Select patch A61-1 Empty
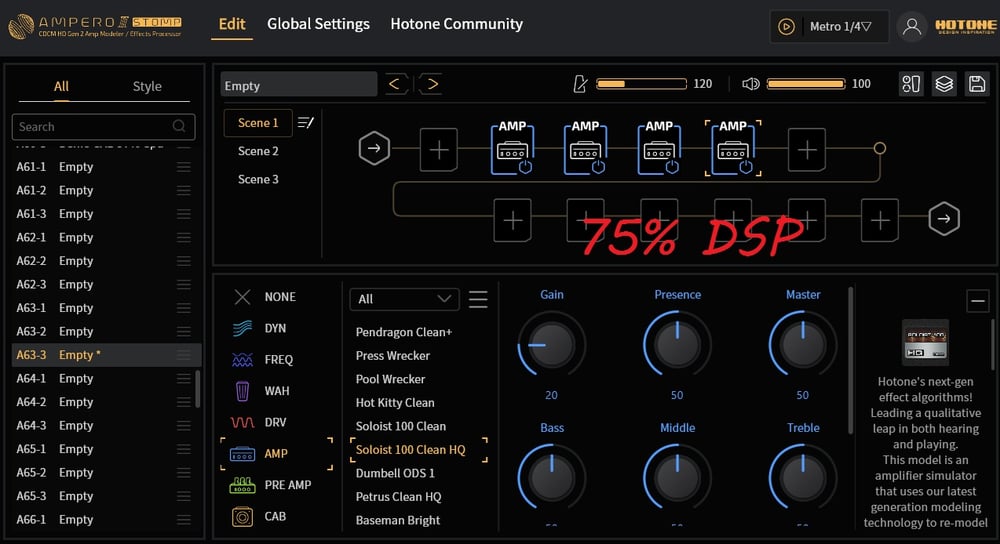This screenshot has width=1000, height=544. (x=106, y=166)
